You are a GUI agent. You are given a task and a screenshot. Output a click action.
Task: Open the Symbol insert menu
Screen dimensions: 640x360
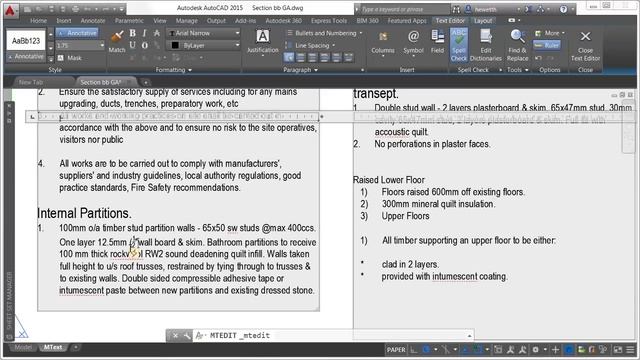(x=413, y=42)
